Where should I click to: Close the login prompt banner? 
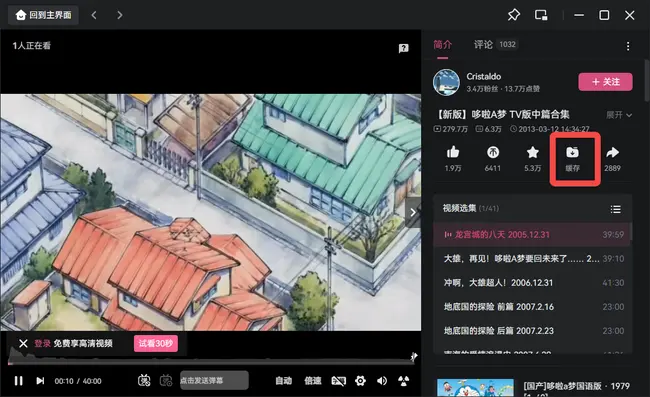(x=23, y=343)
